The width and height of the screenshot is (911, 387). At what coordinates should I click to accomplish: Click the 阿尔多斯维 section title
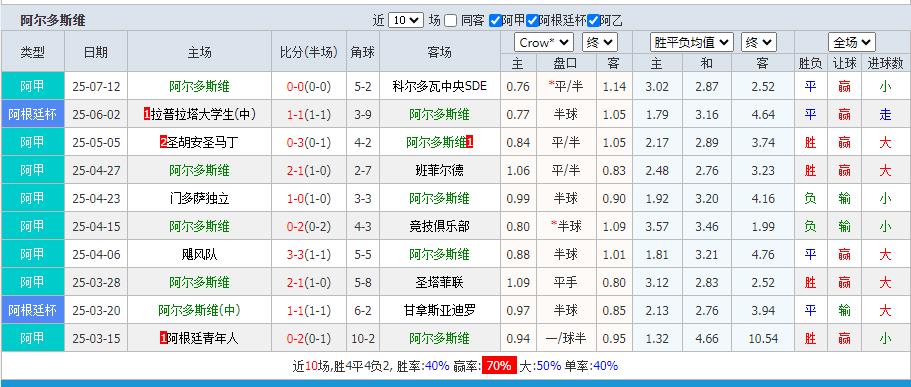tap(53, 21)
